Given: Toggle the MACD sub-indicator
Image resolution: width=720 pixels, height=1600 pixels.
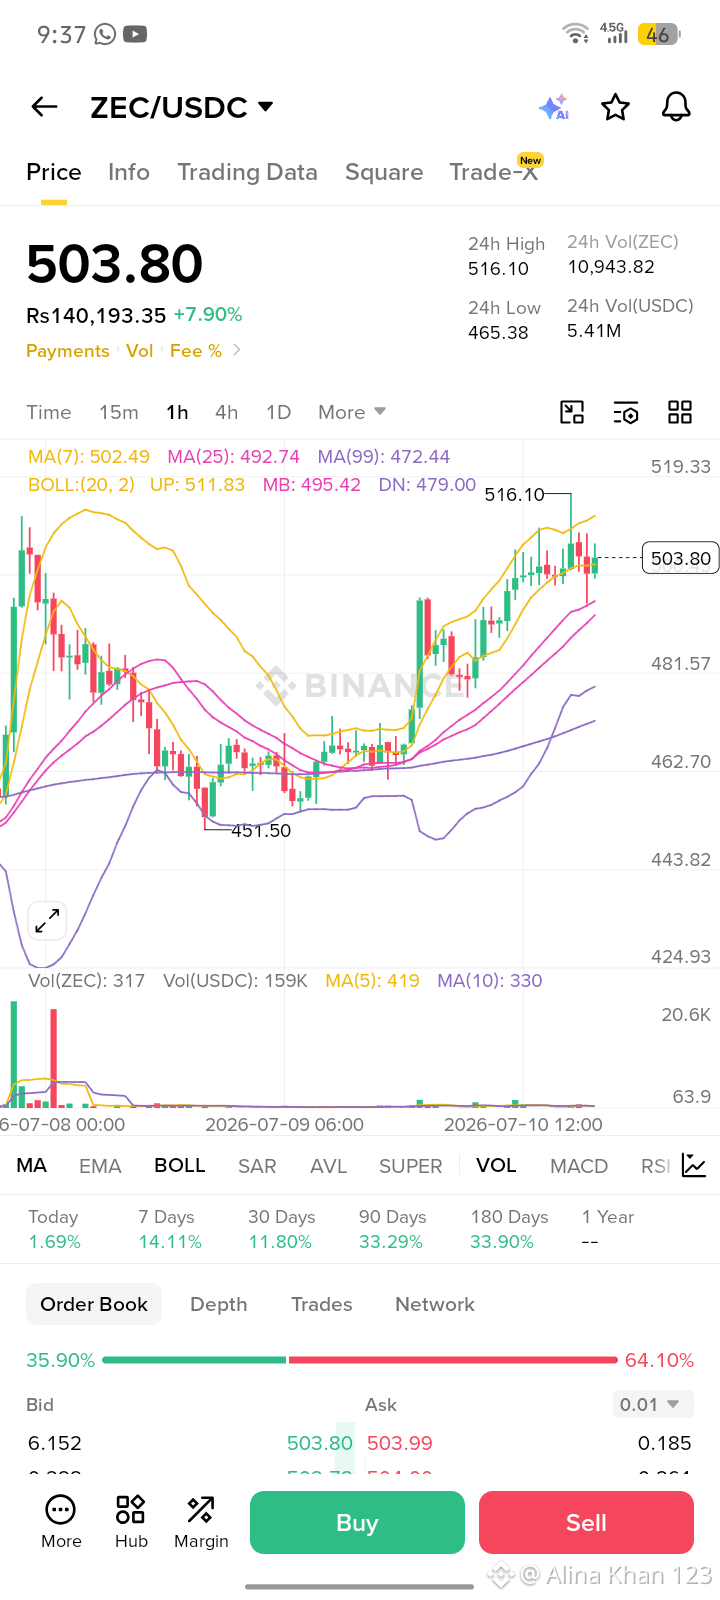Looking at the screenshot, I should coord(579,1166).
